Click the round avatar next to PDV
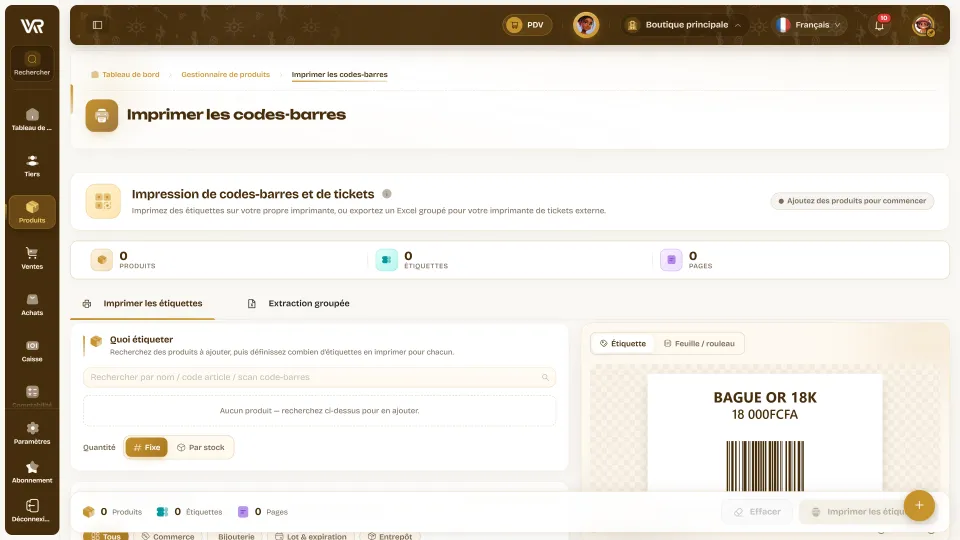 click(586, 25)
